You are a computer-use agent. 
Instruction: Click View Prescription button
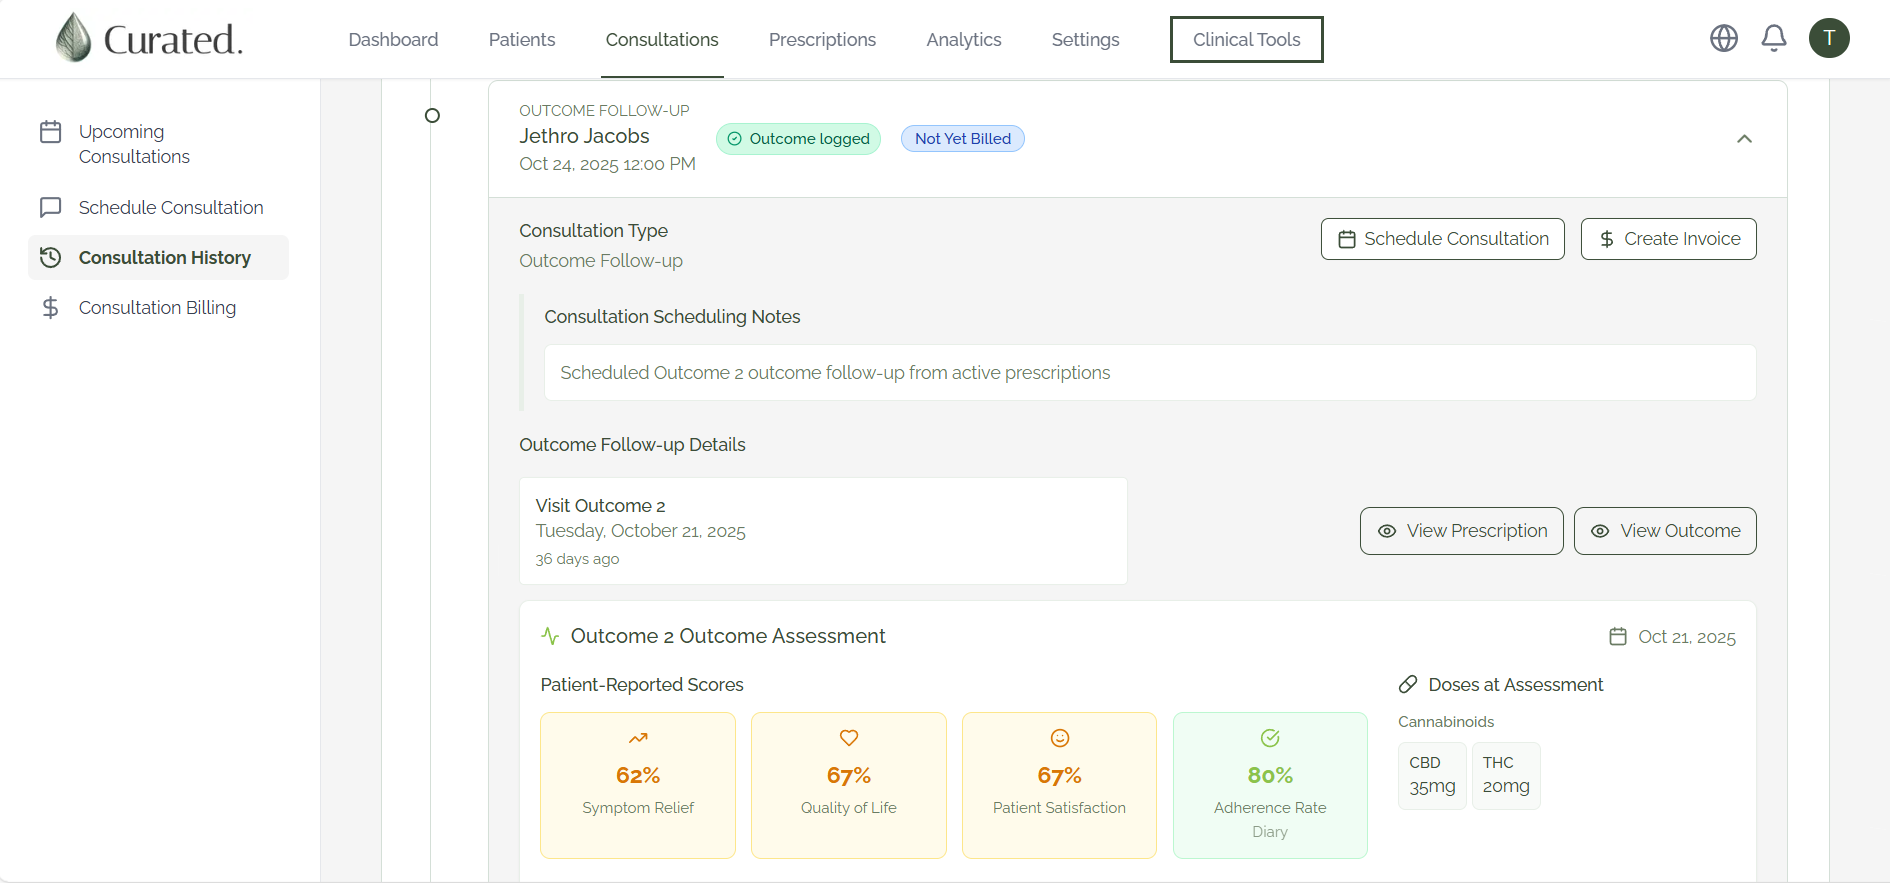1462,531
